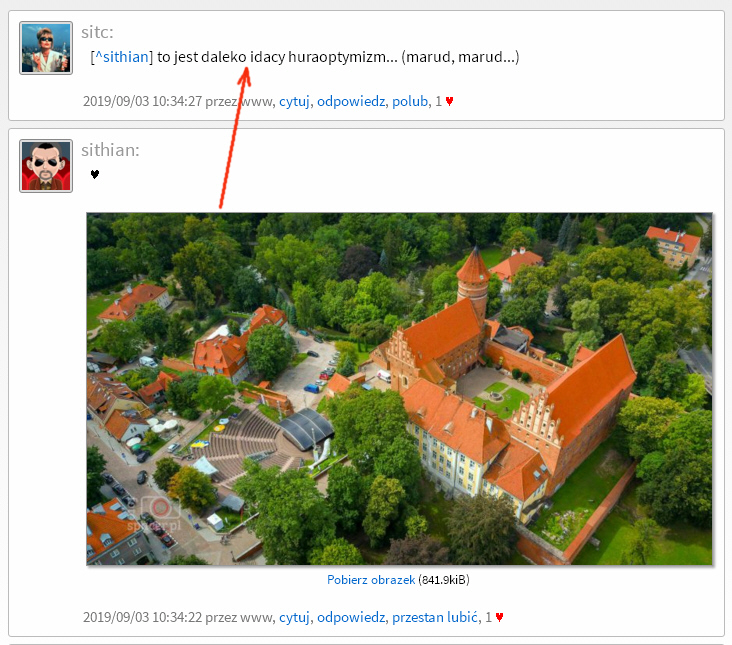Click odpowiedz in sitc's post
Image resolution: width=732 pixels, height=645 pixels.
[351, 101]
